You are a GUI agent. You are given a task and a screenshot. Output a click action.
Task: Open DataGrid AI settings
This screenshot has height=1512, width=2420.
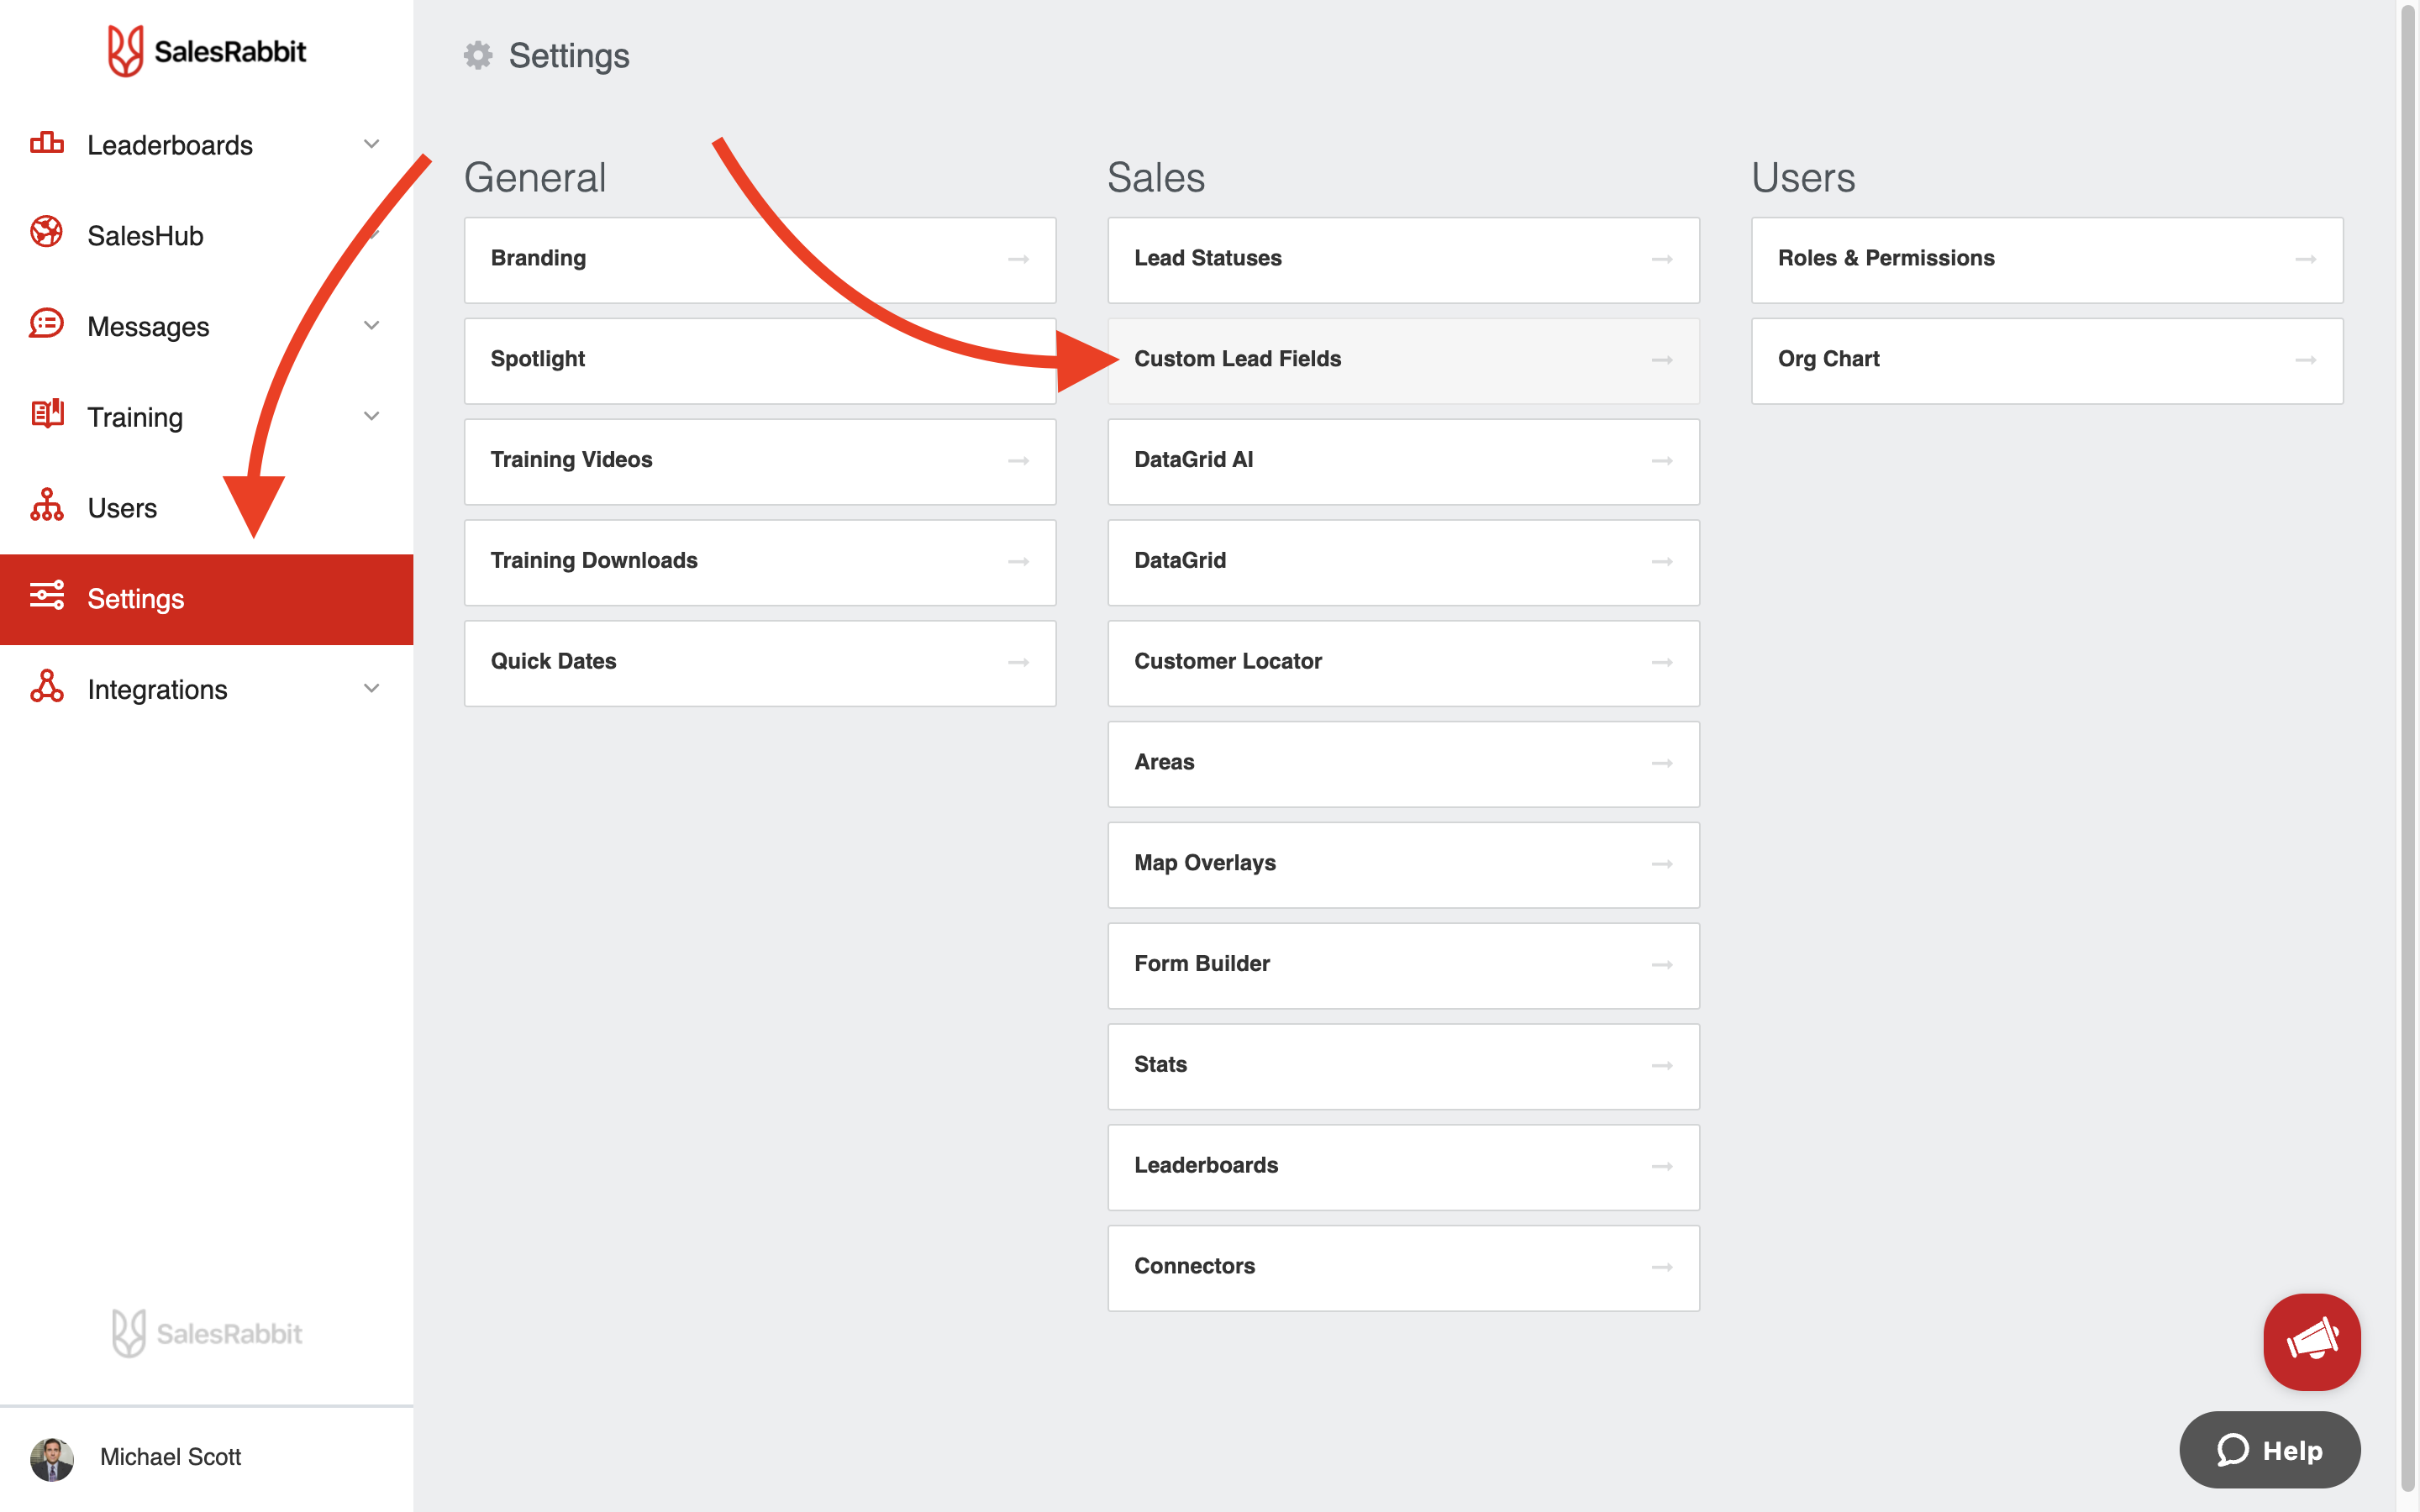[x=1403, y=461]
